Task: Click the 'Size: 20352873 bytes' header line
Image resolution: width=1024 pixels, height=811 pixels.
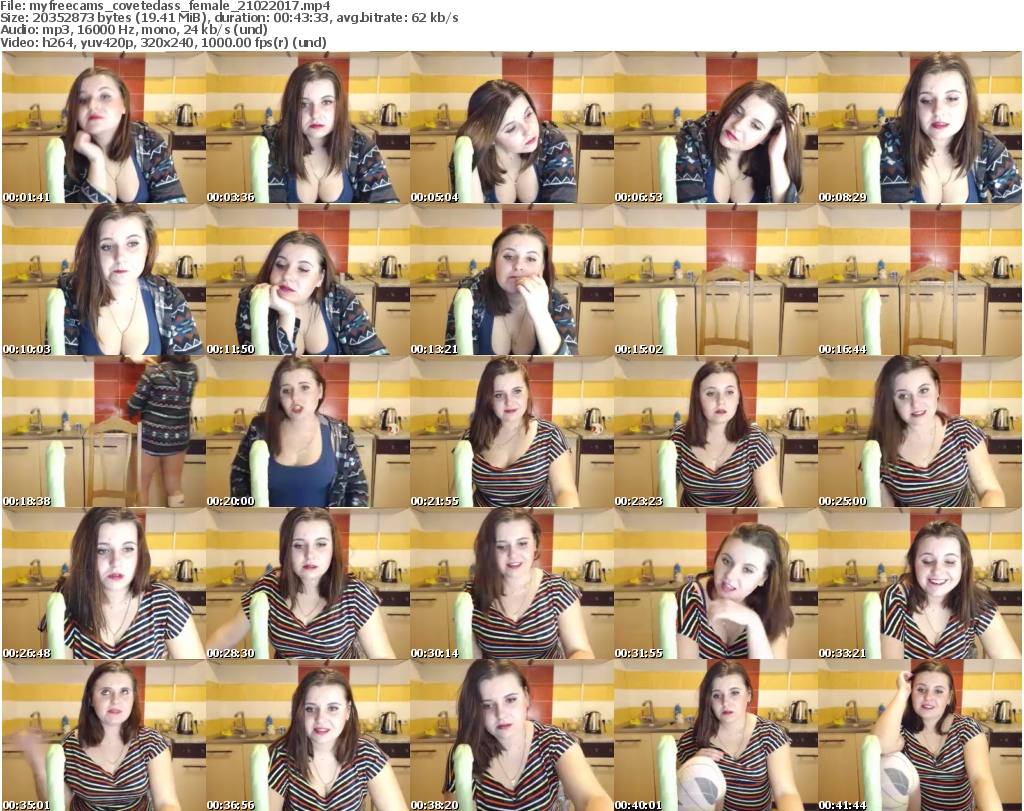Action: point(229,18)
